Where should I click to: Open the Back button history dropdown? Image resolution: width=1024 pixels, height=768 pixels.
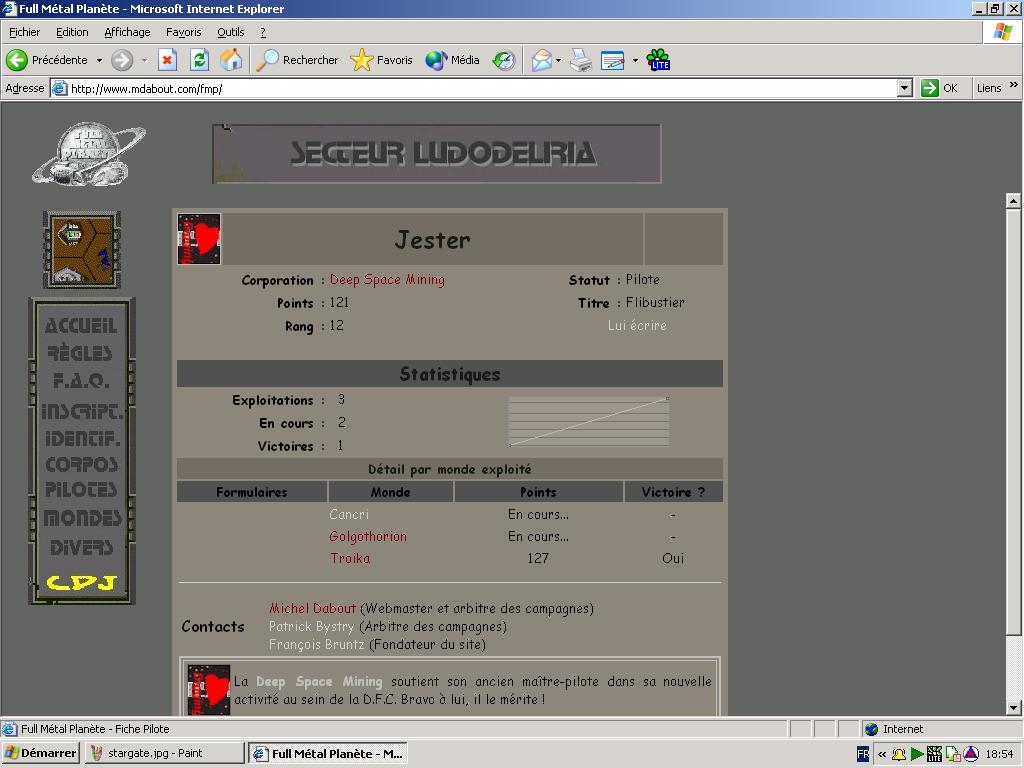[99, 60]
